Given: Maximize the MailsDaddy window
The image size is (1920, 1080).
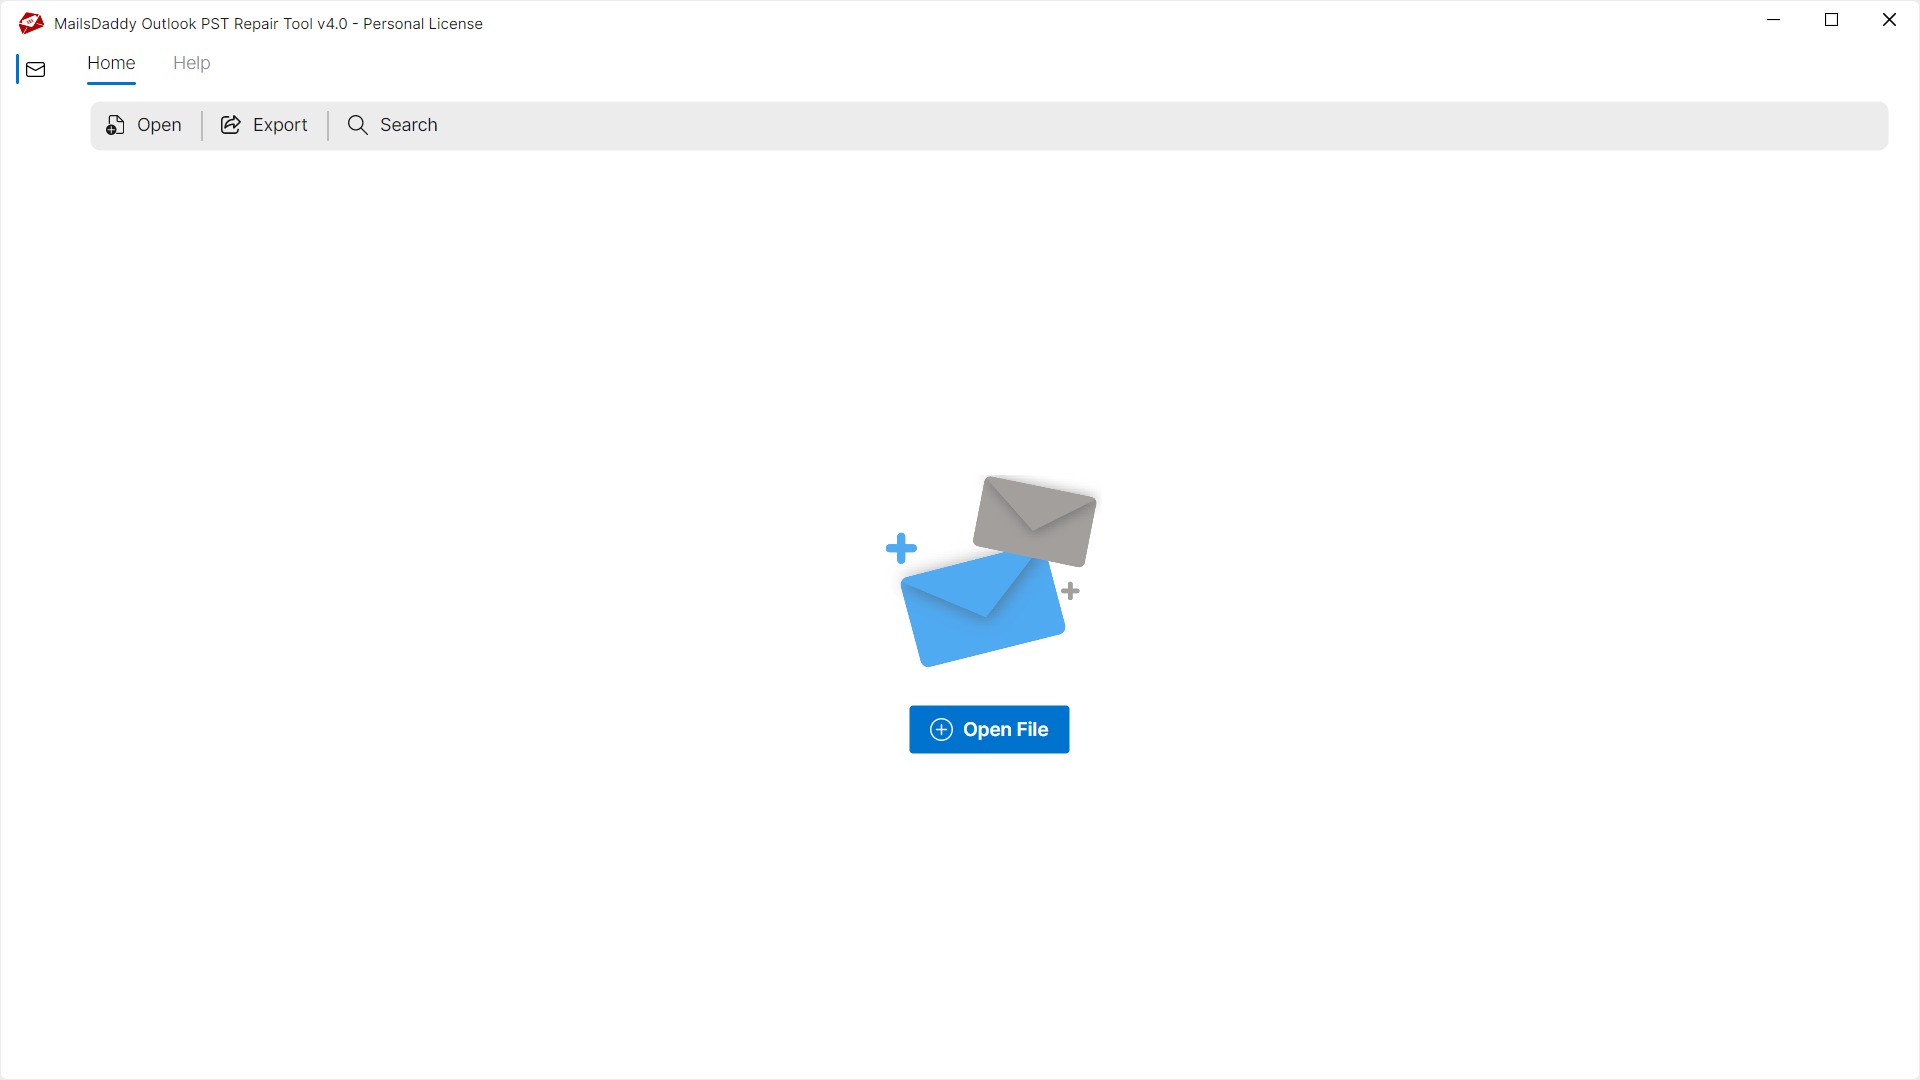Looking at the screenshot, I should 1831,20.
